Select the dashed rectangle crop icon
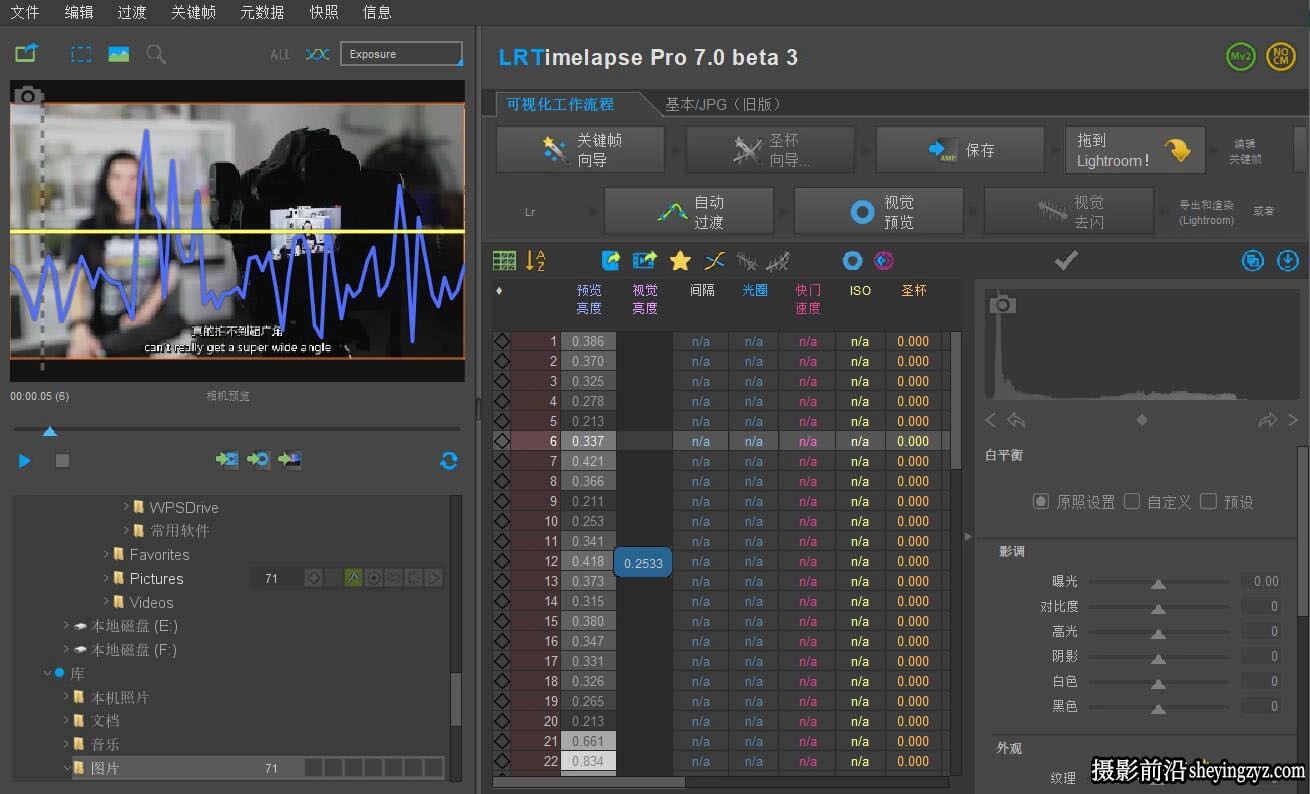1310x794 pixels. pos(81,54)
